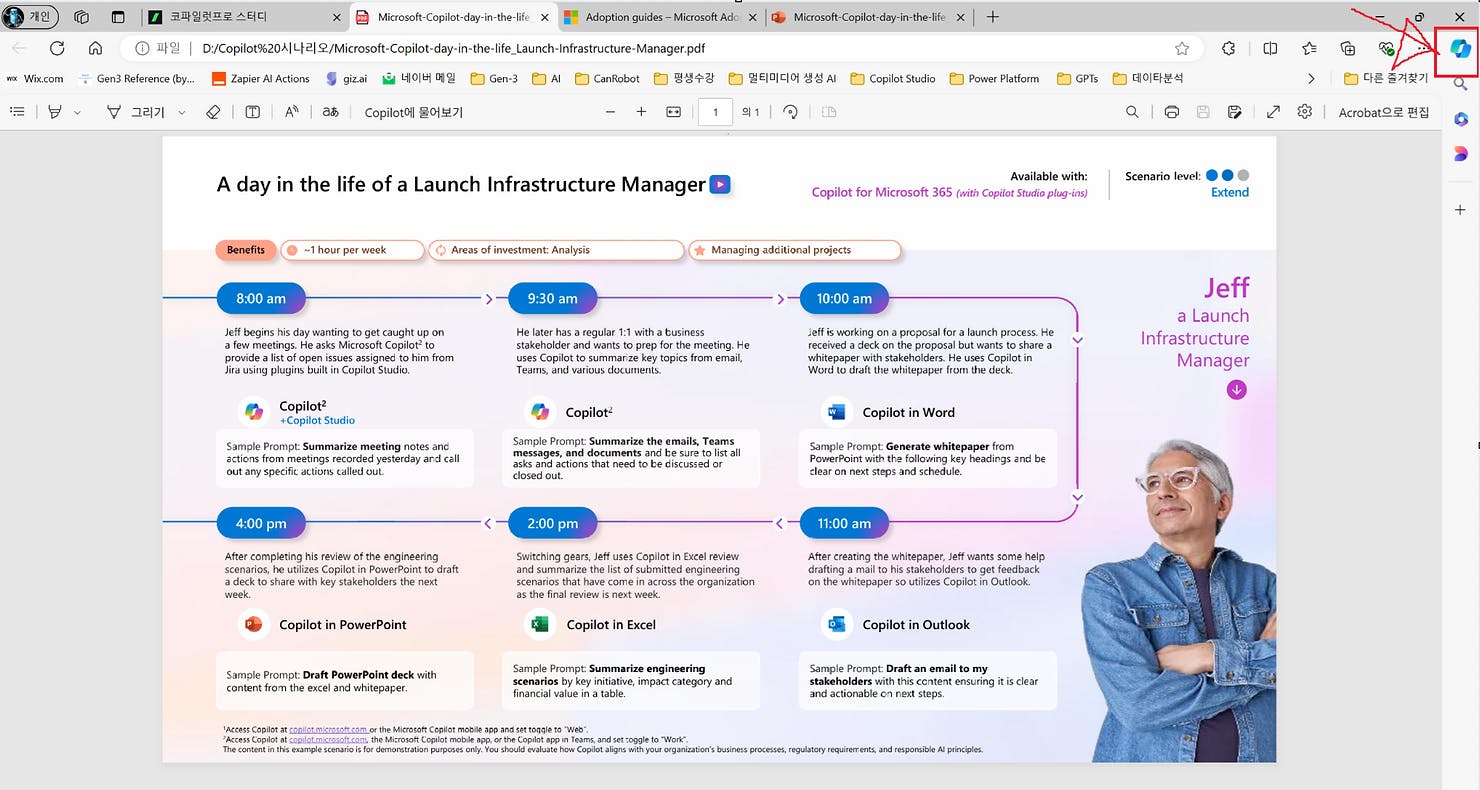Open the Collections icon in the toolbar
Viewport: 1480px width, 790px height.
click(x=1348, y=48)
